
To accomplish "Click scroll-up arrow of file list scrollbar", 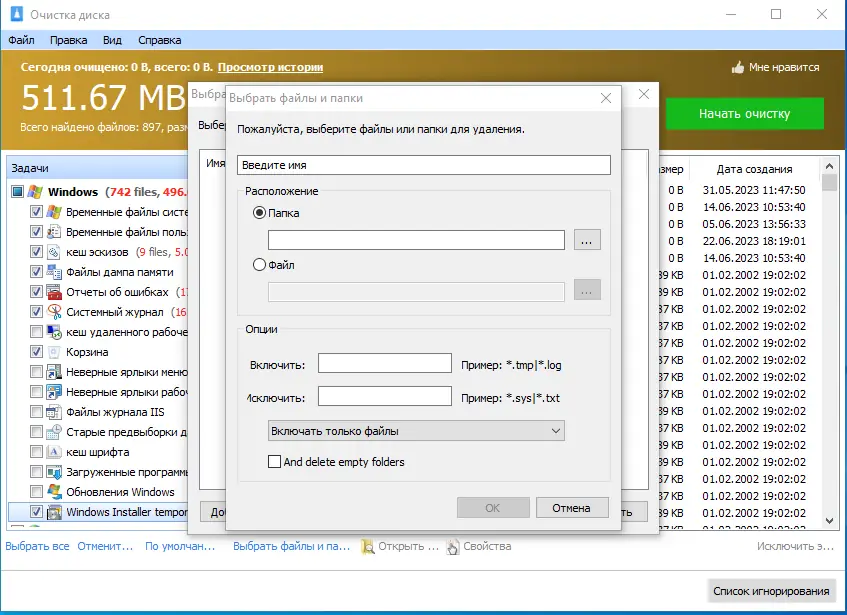I will click(830, 166).
